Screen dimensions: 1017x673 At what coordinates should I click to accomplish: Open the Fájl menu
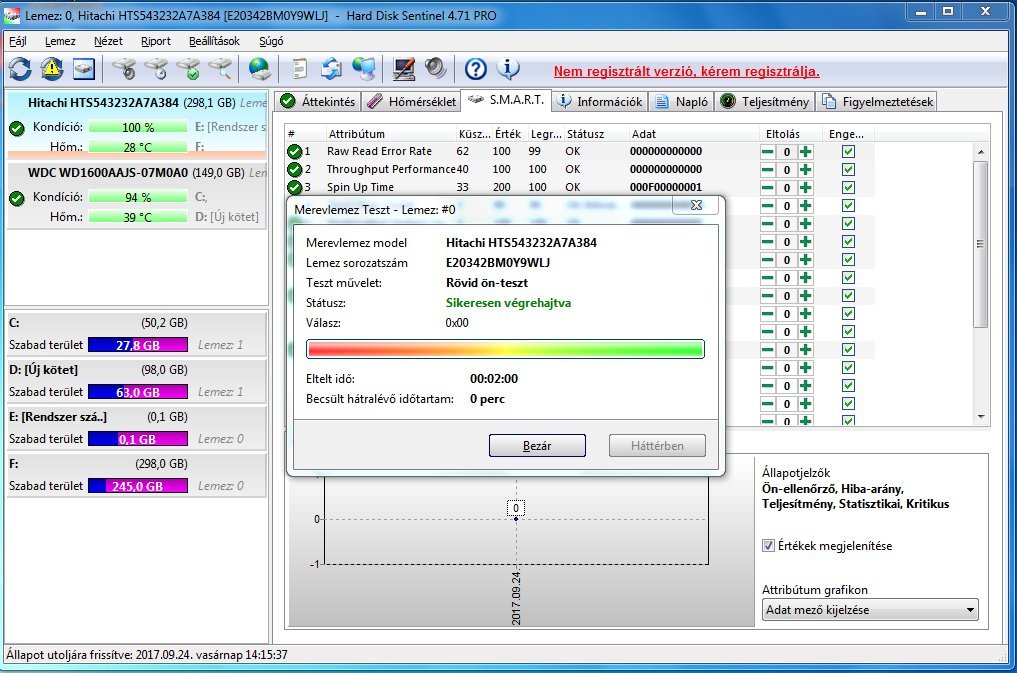point(18,41)
